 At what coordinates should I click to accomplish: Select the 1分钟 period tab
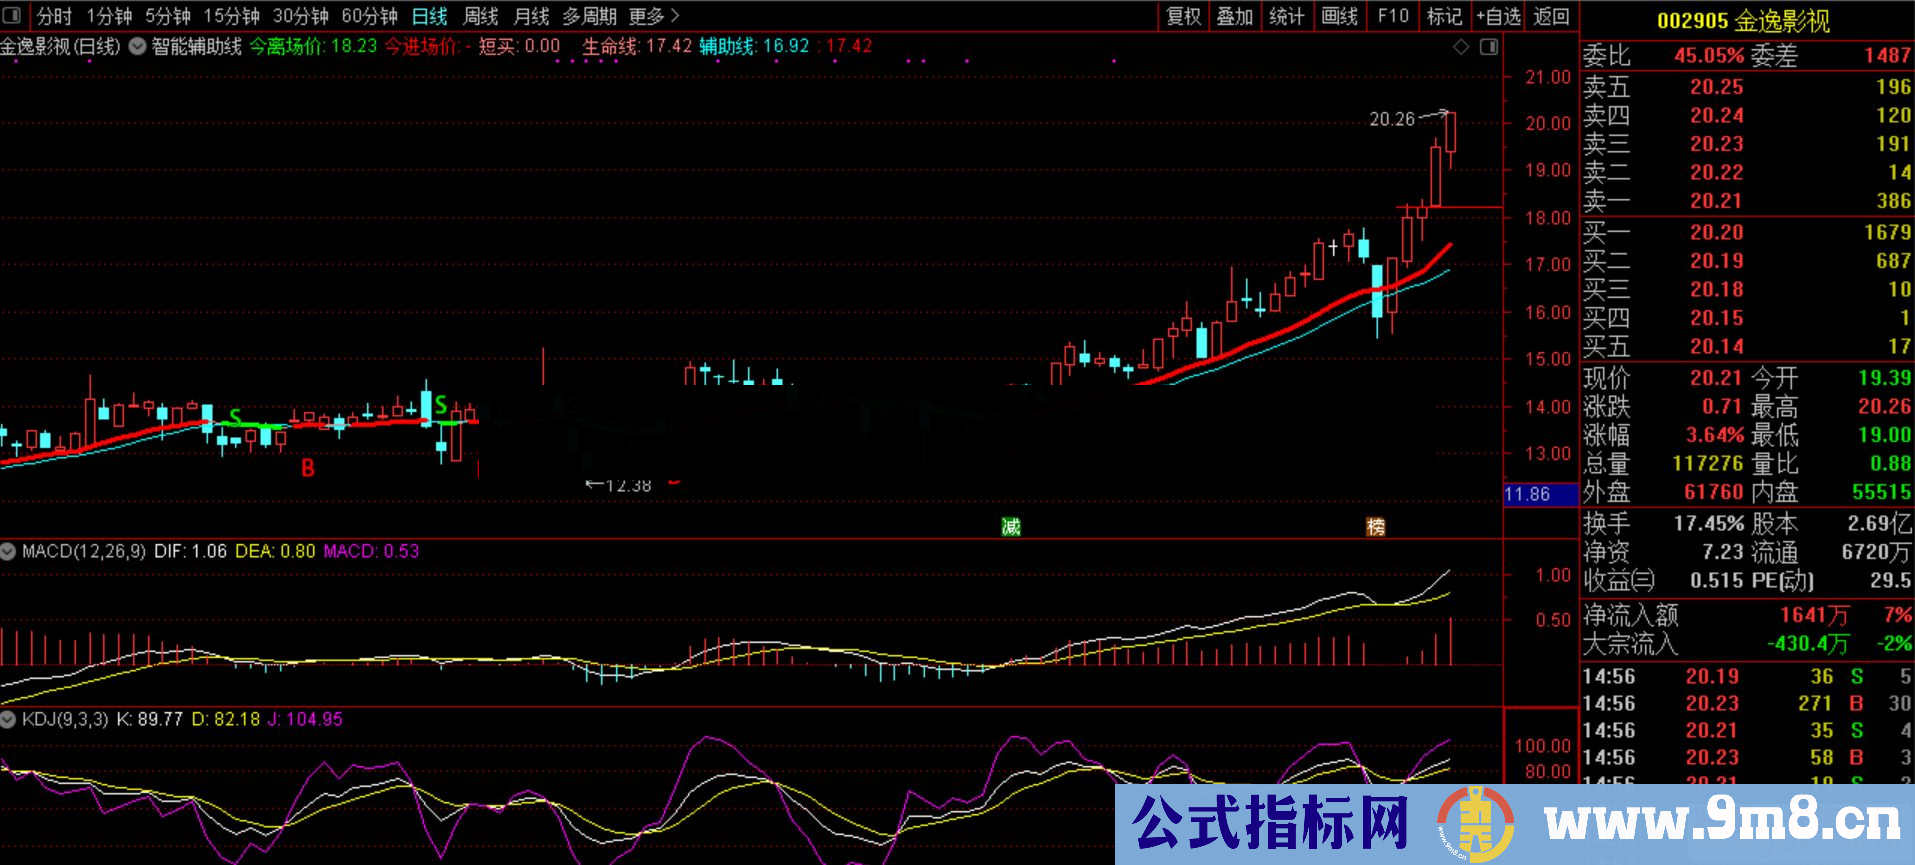click(x=109, y=16)
